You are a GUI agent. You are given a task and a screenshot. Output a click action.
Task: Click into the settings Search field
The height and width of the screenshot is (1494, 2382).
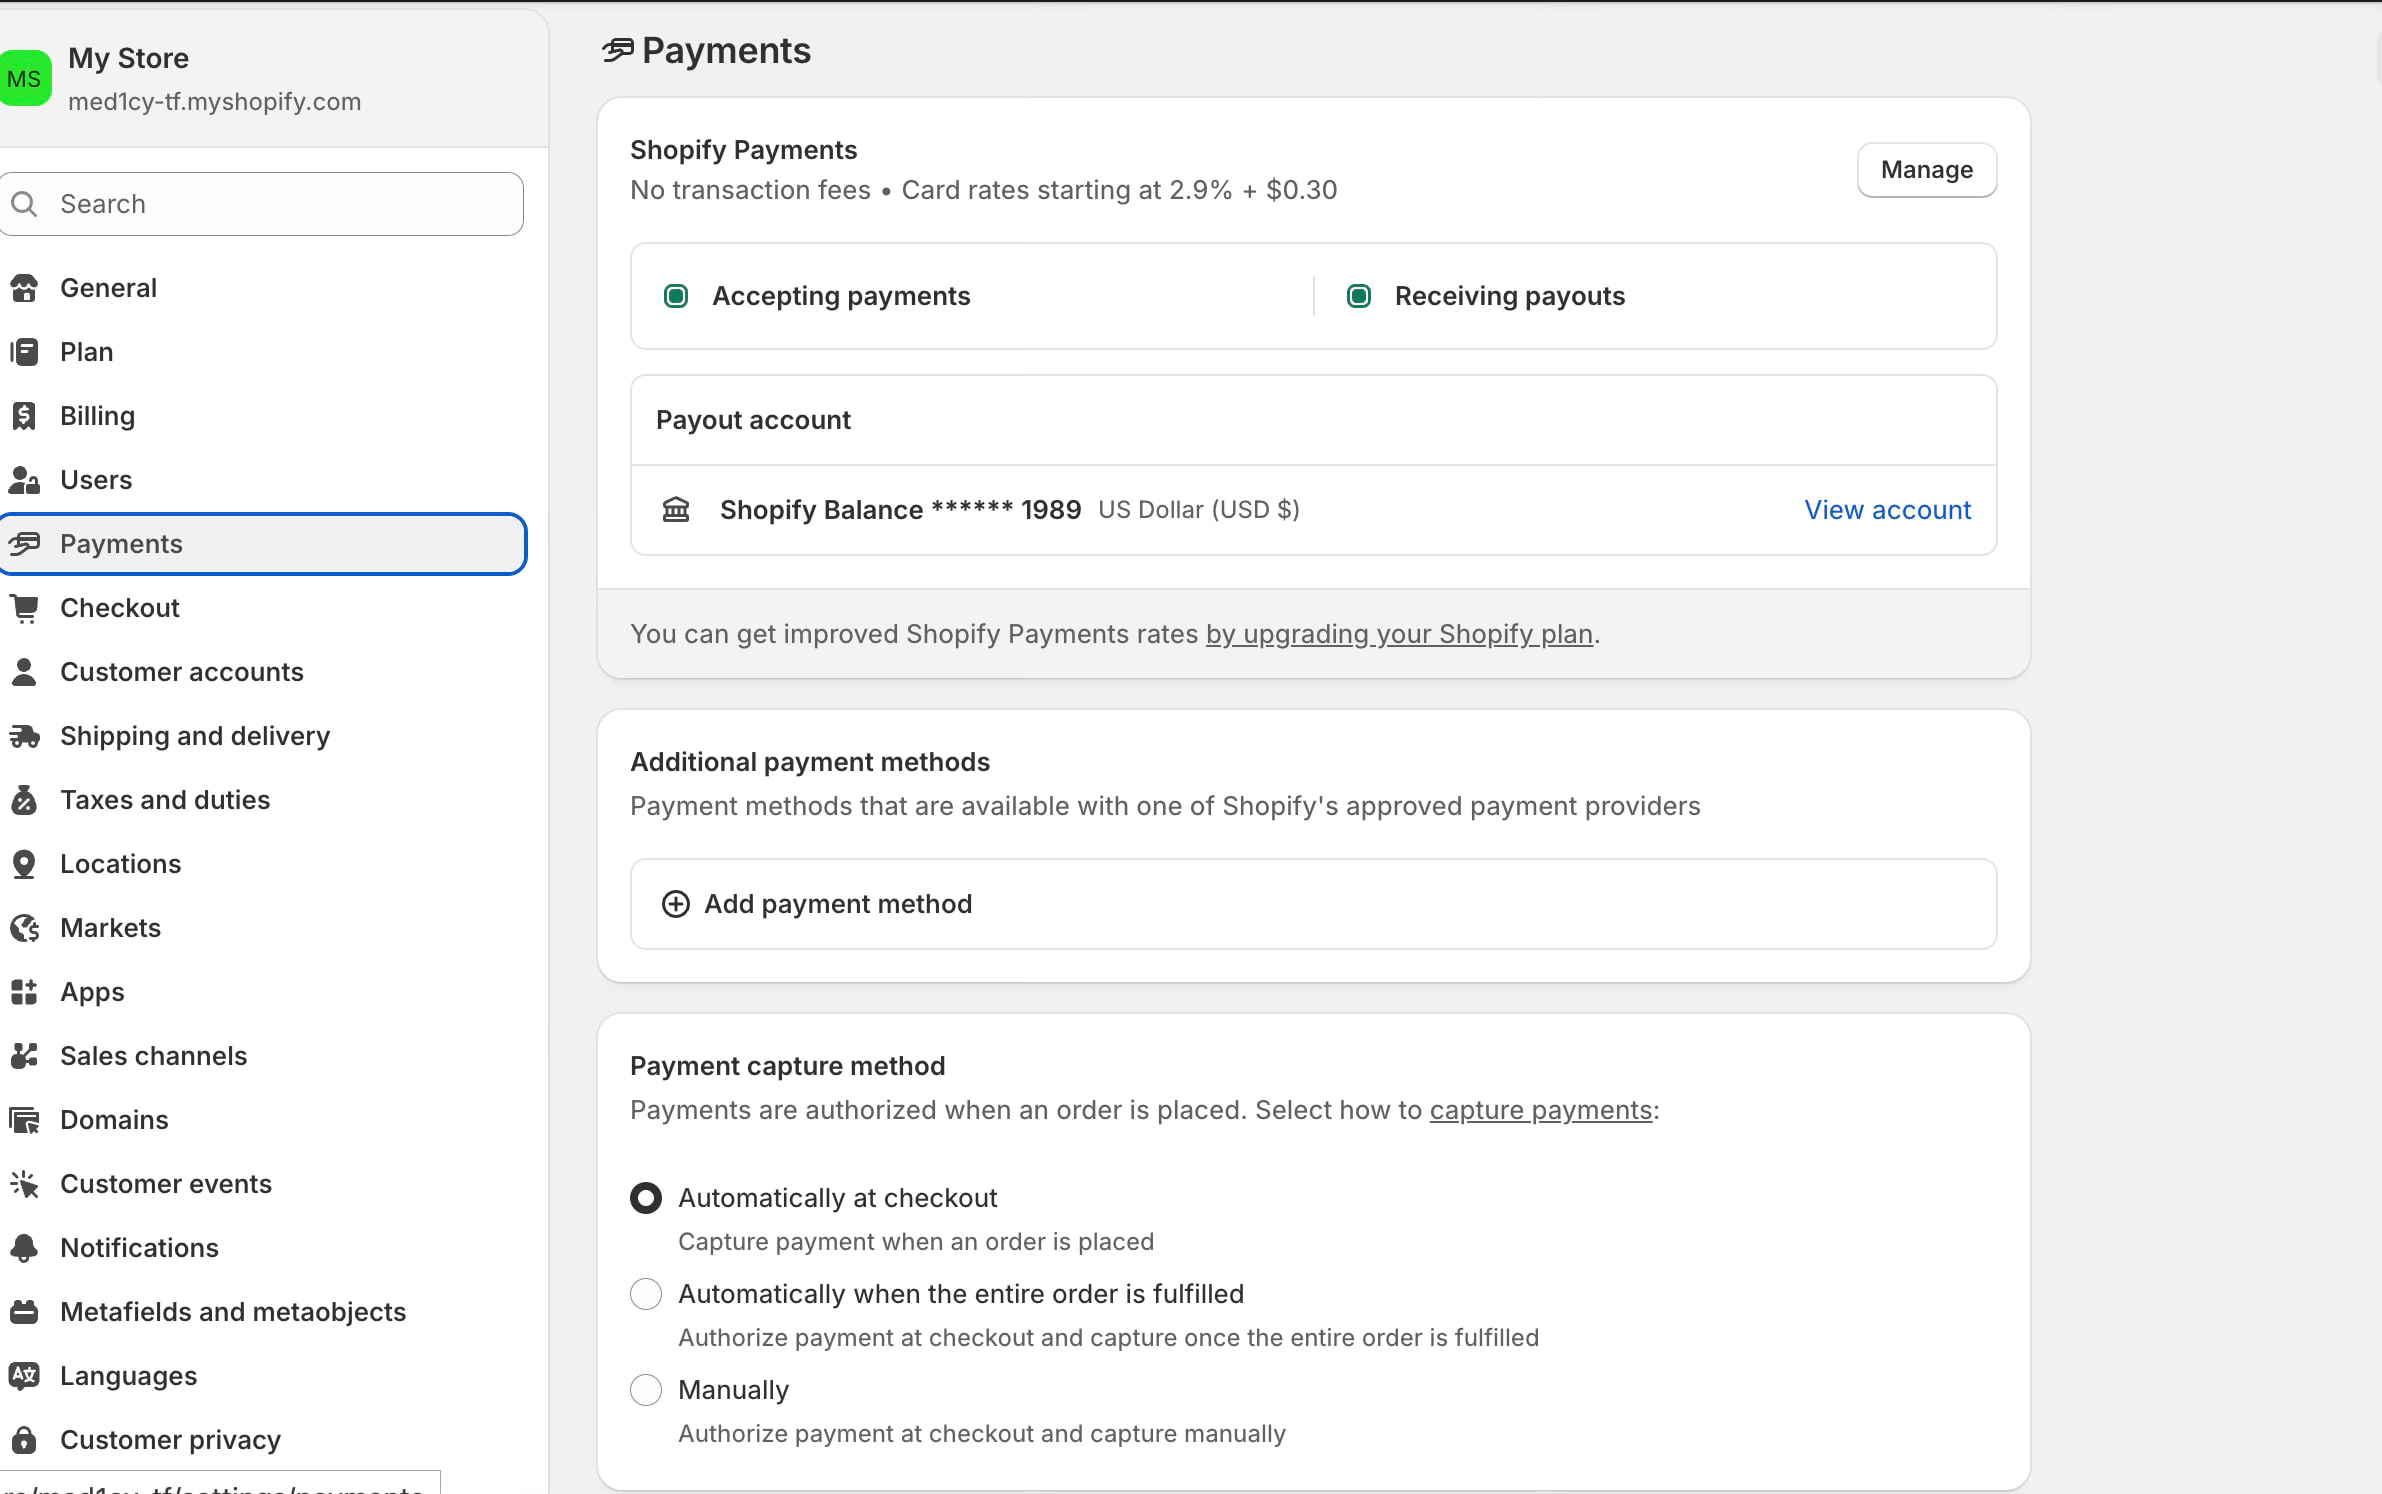pos(280,204)
